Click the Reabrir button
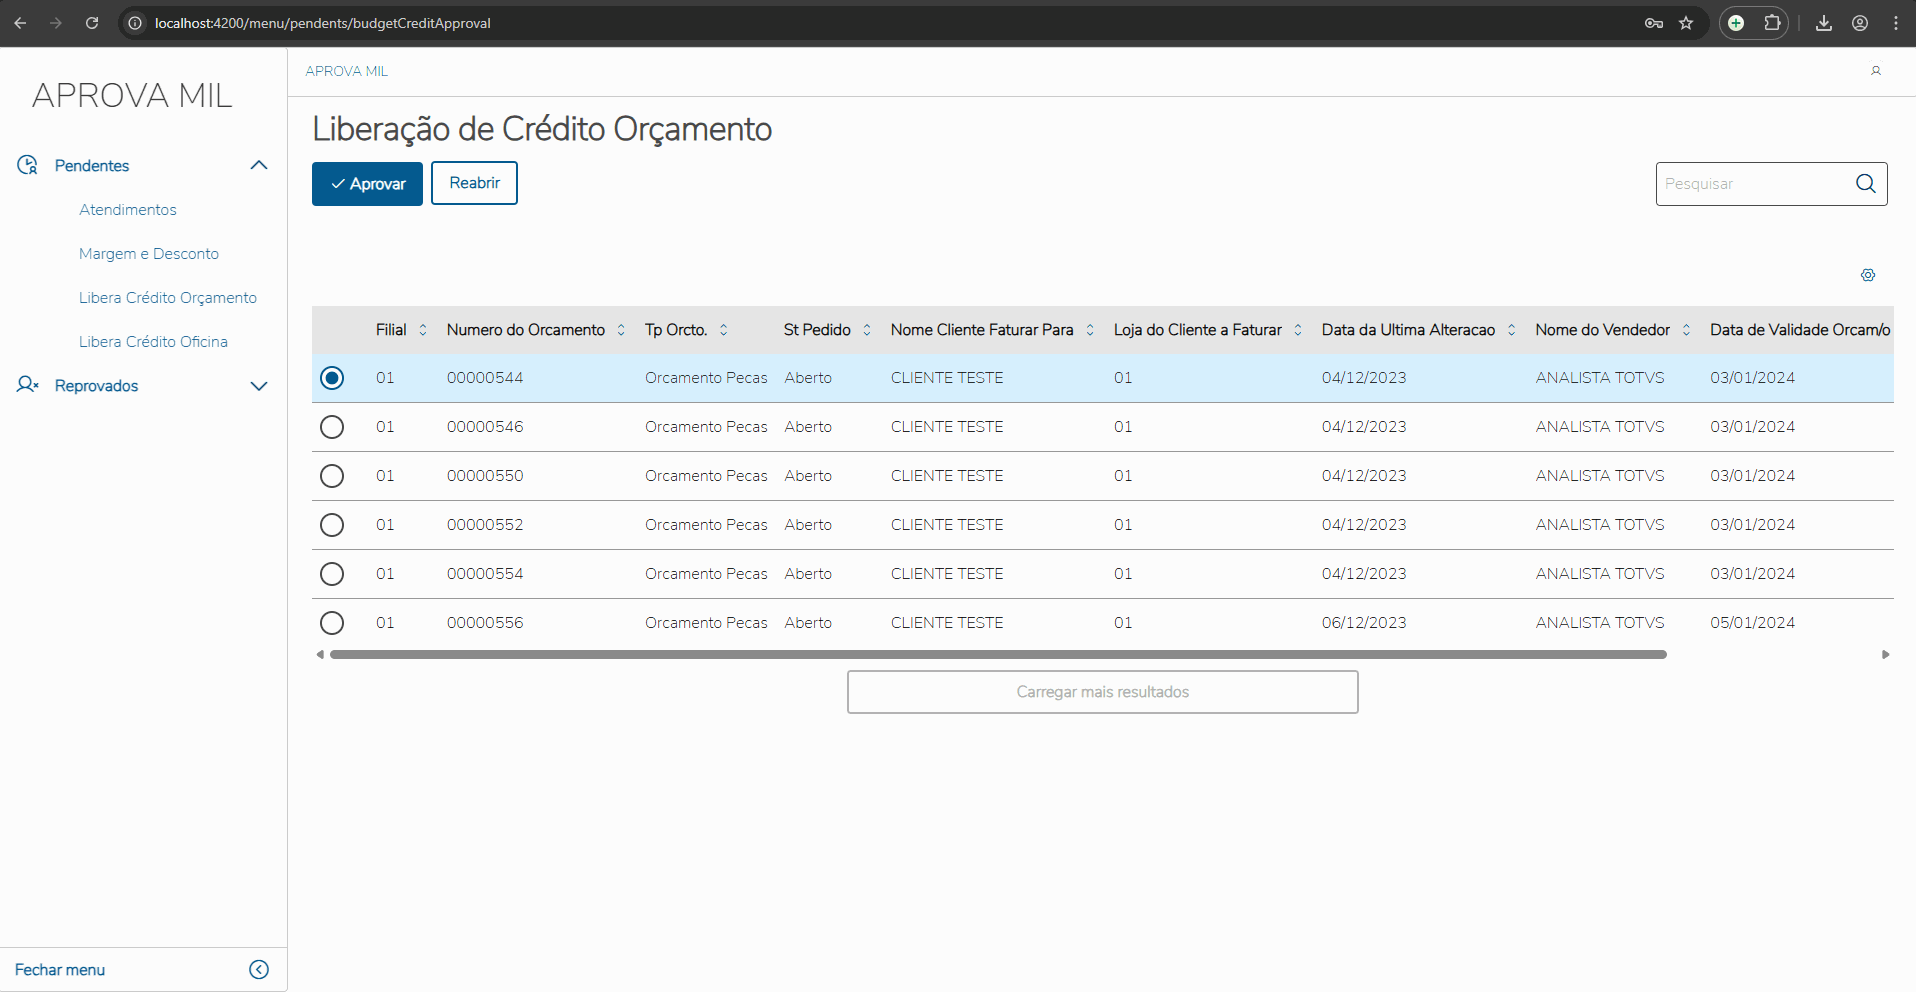The image size is (1916, 992). pyautogui.click(x=474, y=183)
